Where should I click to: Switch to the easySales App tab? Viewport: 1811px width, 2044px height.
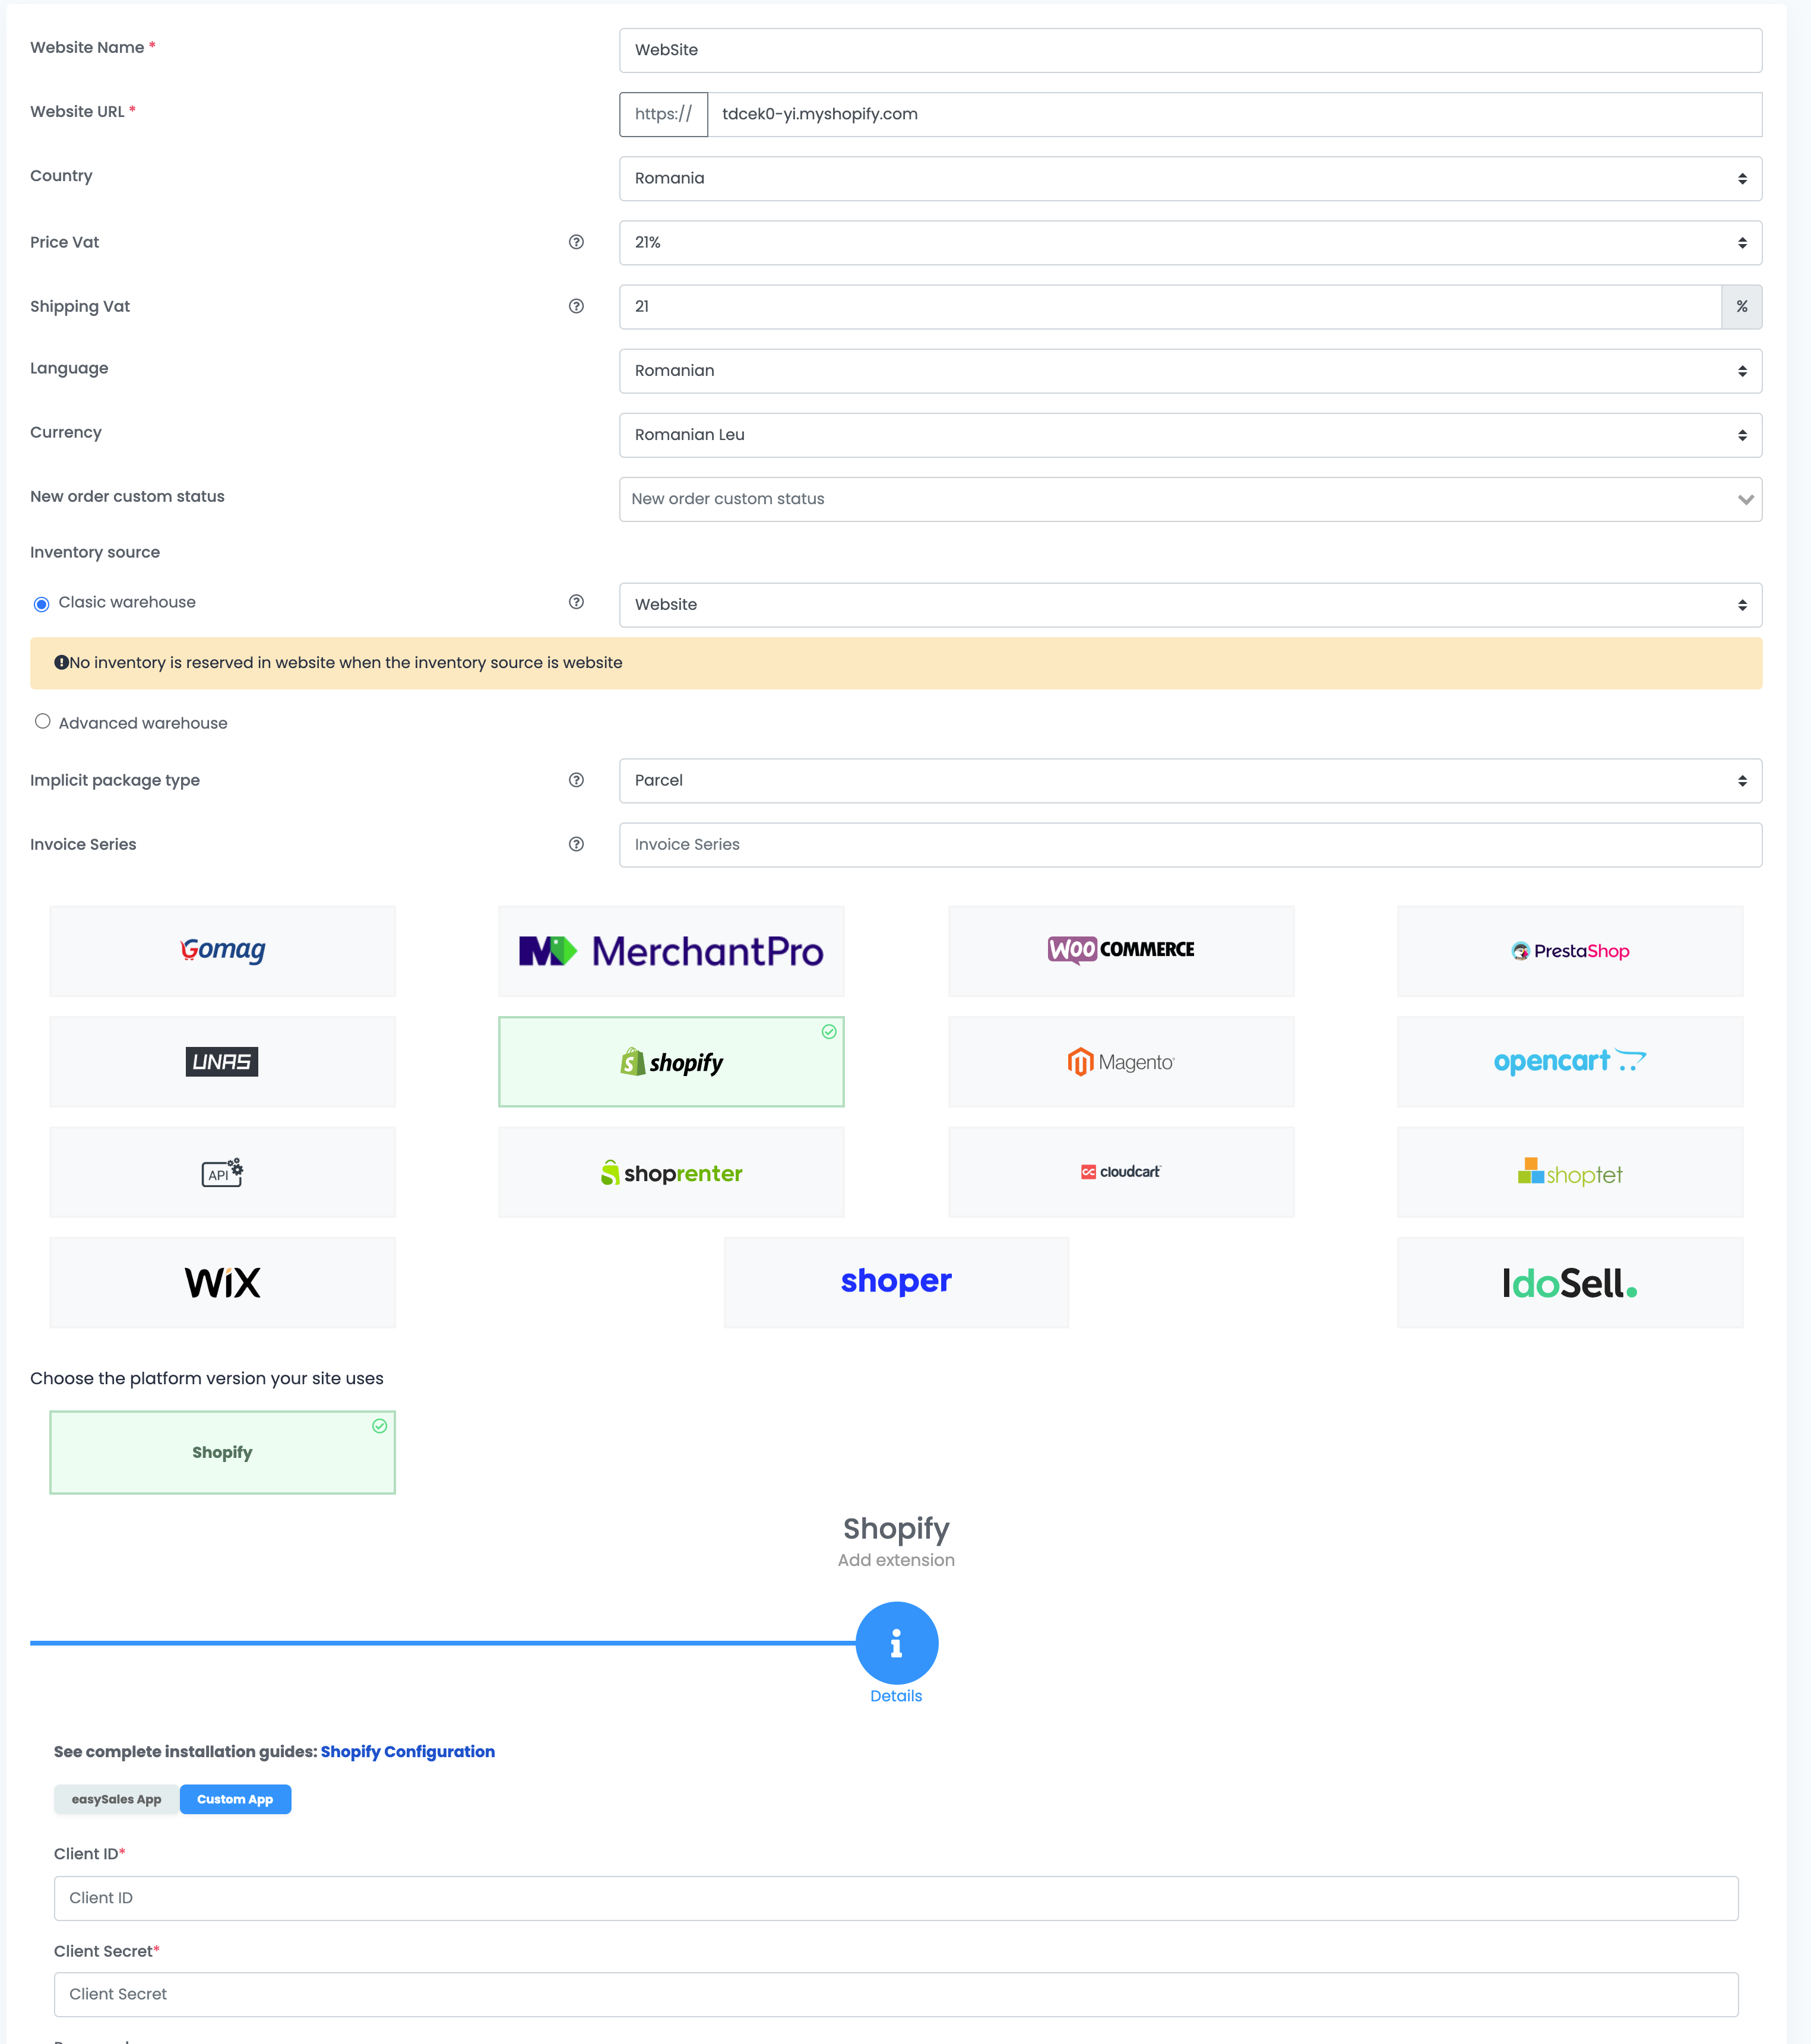tap(116, 1799)
